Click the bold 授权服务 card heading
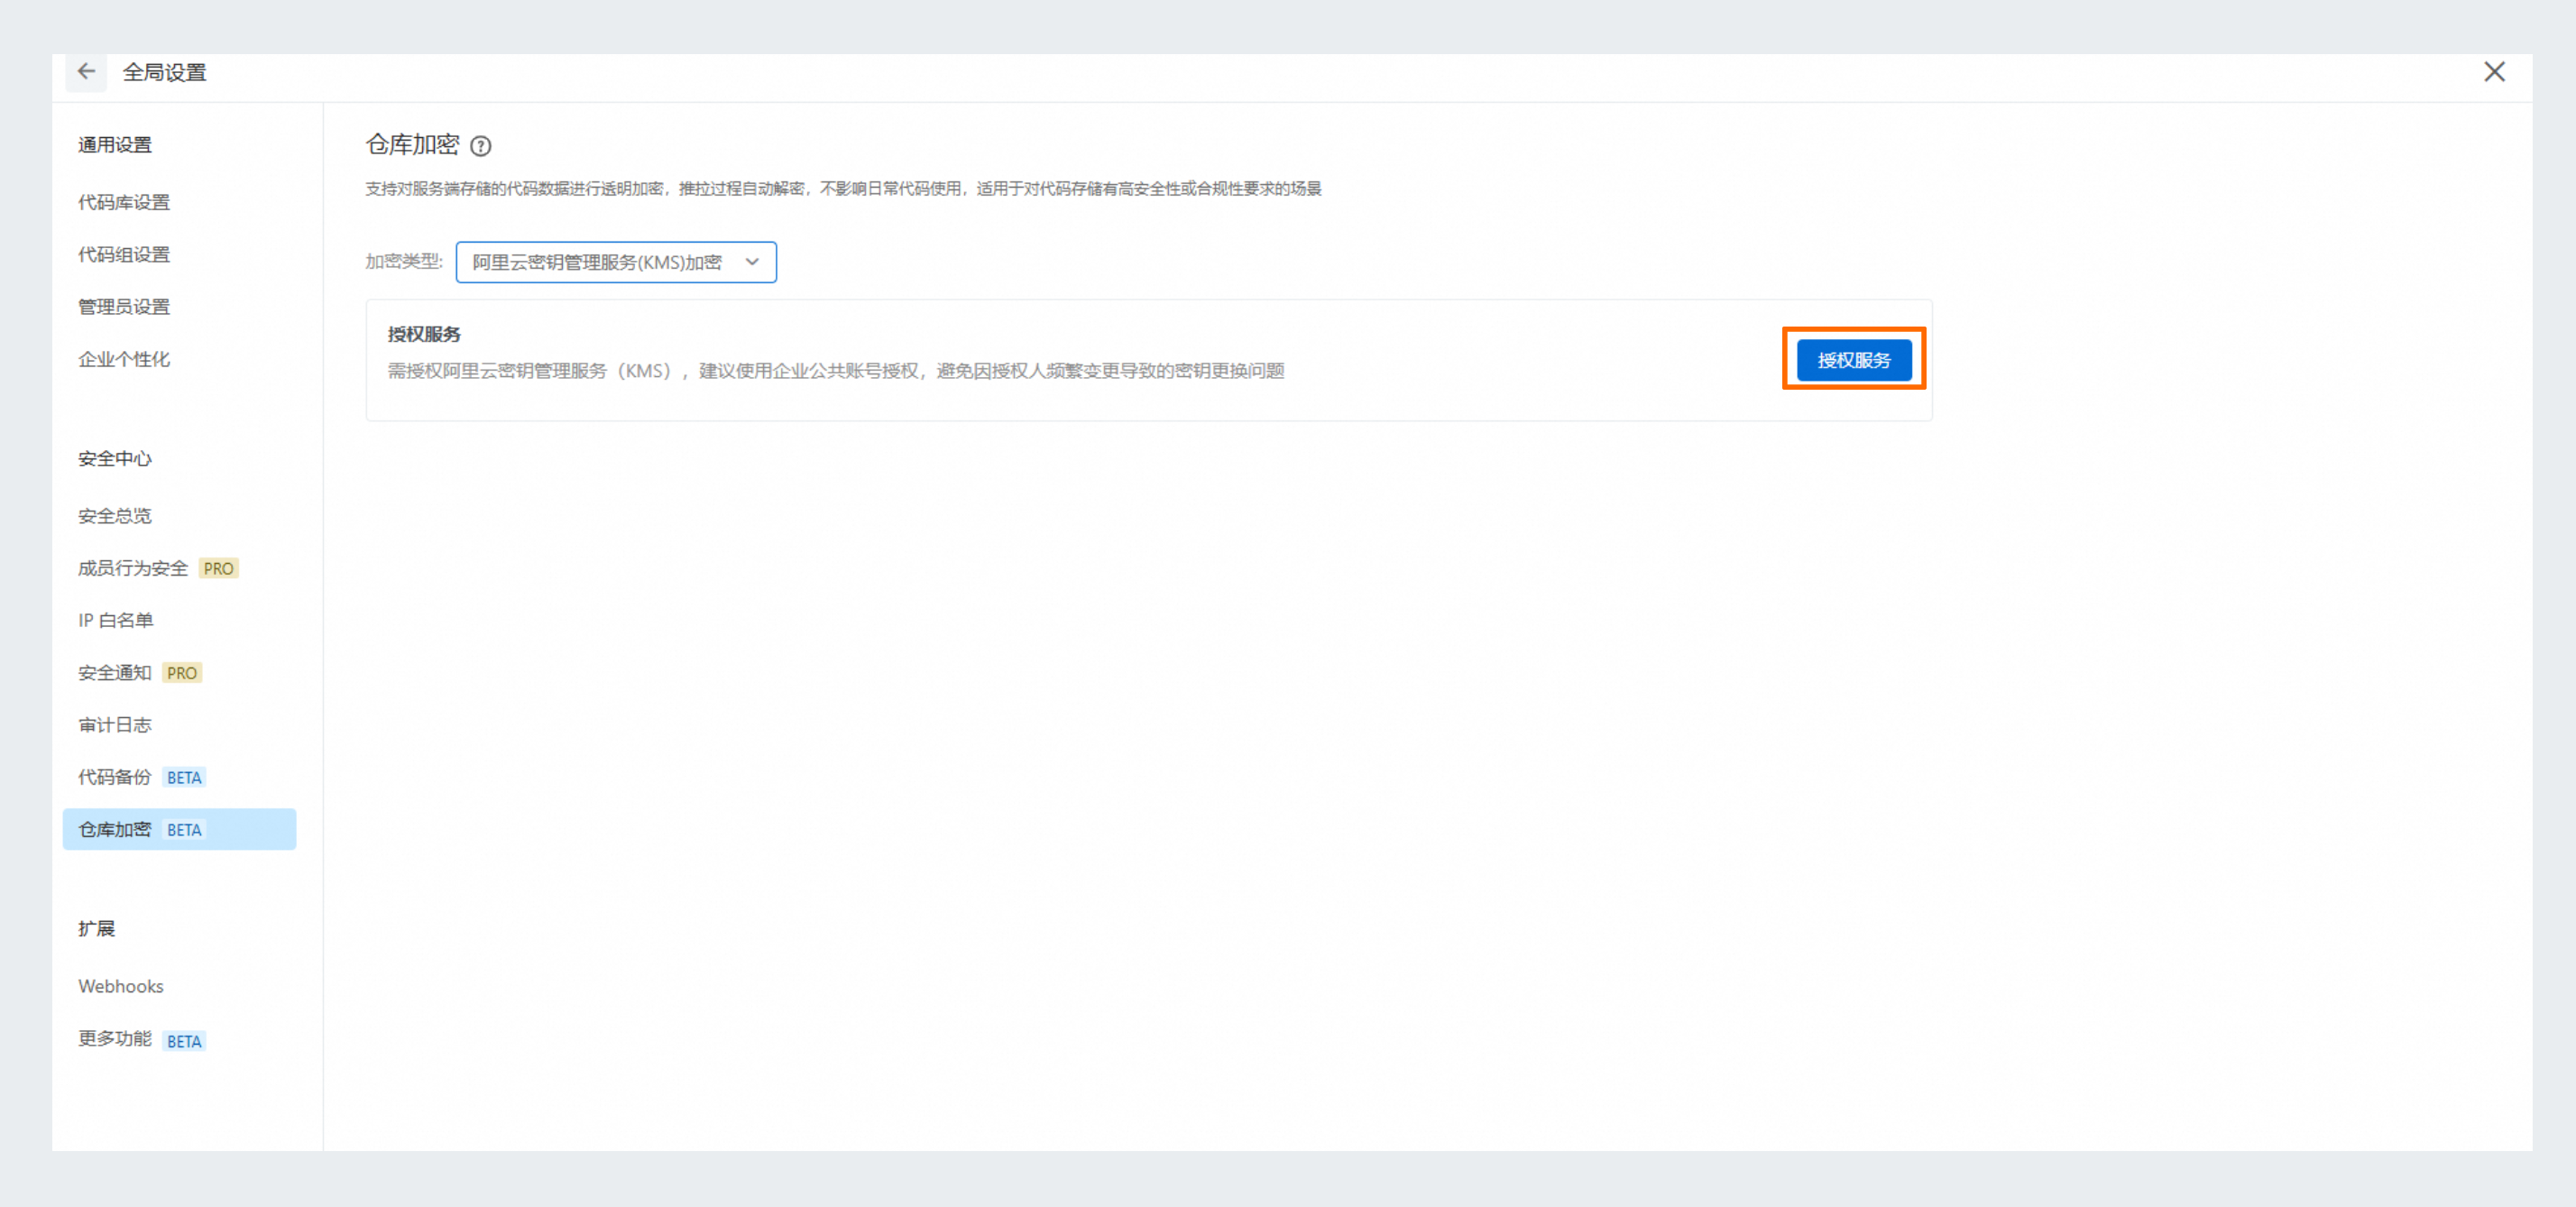Viewport: 2576px width, 1207px height. click(x=424, y=334)
